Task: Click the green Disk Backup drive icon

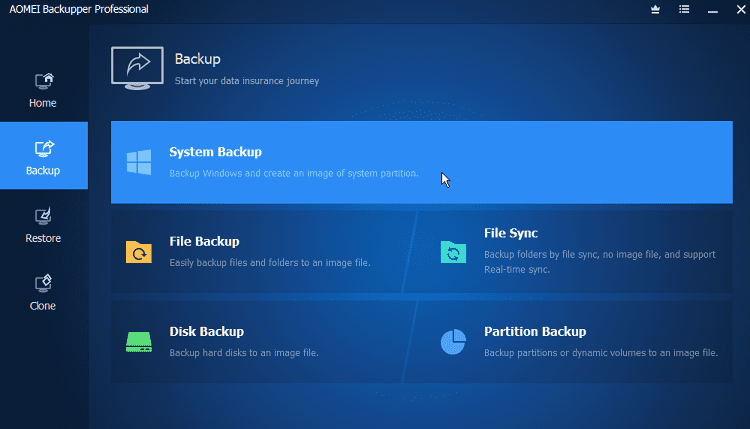Action: [139, 342]
